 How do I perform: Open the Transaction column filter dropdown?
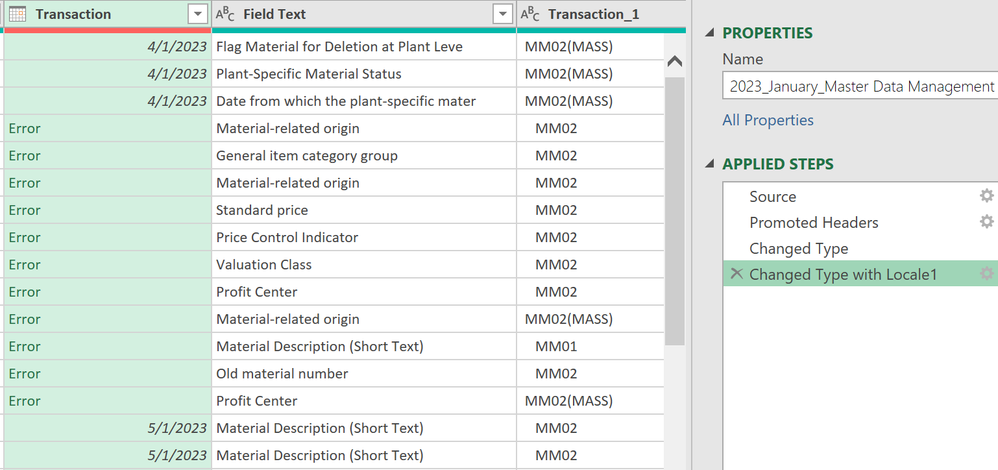pos(196,15)
